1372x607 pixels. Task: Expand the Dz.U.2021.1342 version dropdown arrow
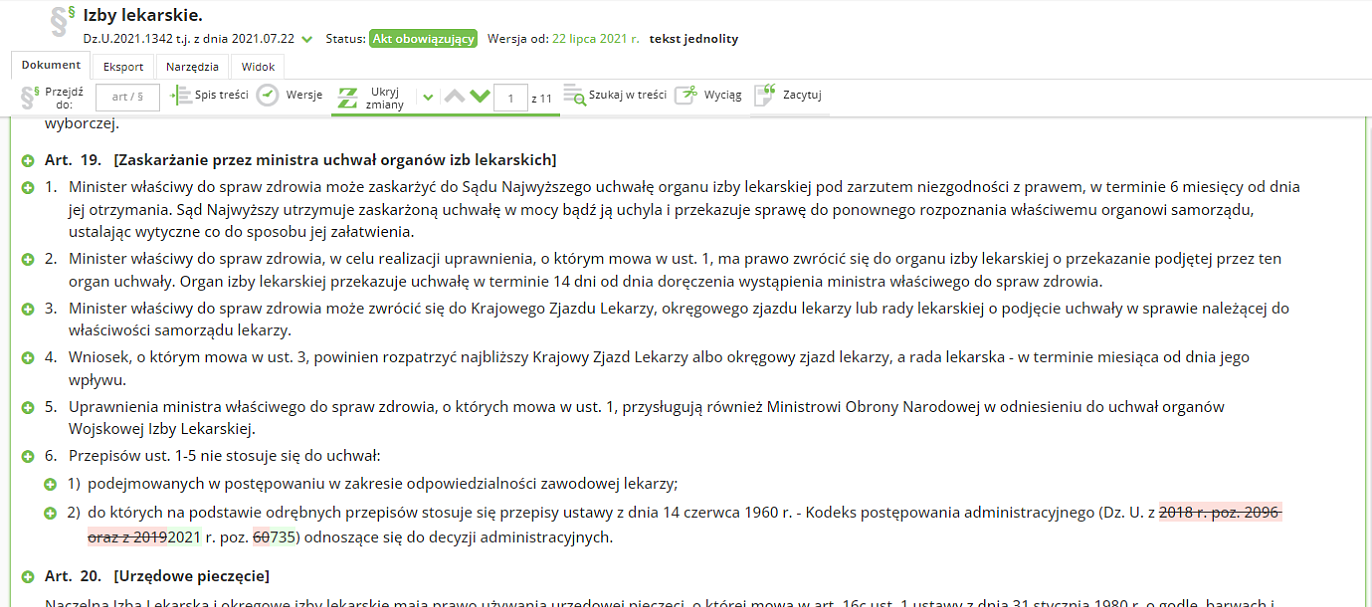coord(307,40)
